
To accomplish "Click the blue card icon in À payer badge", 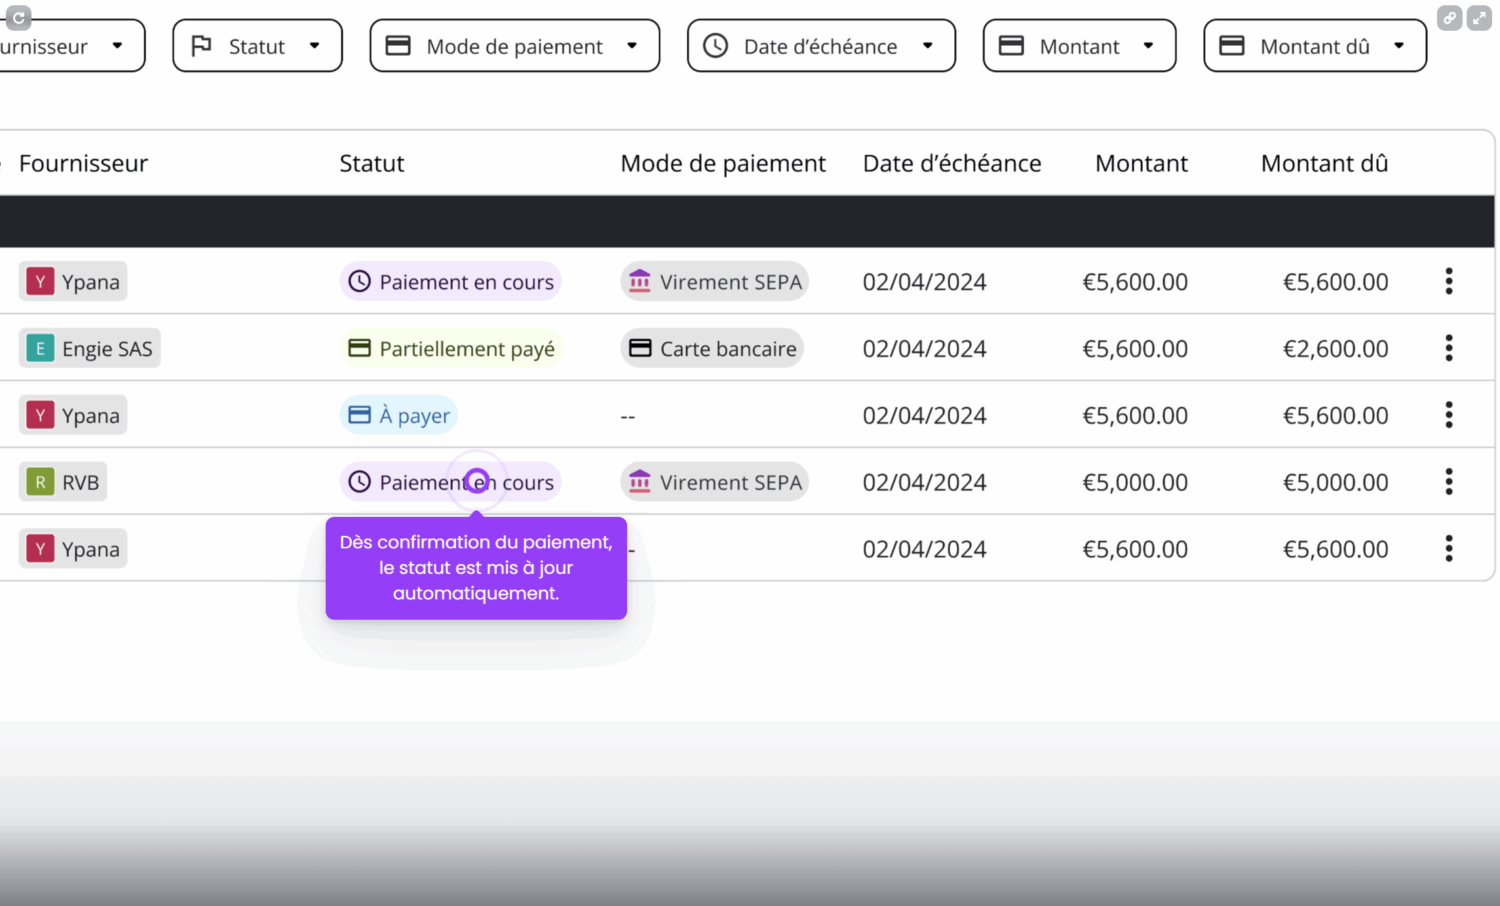I will click(x=359, y=415).
